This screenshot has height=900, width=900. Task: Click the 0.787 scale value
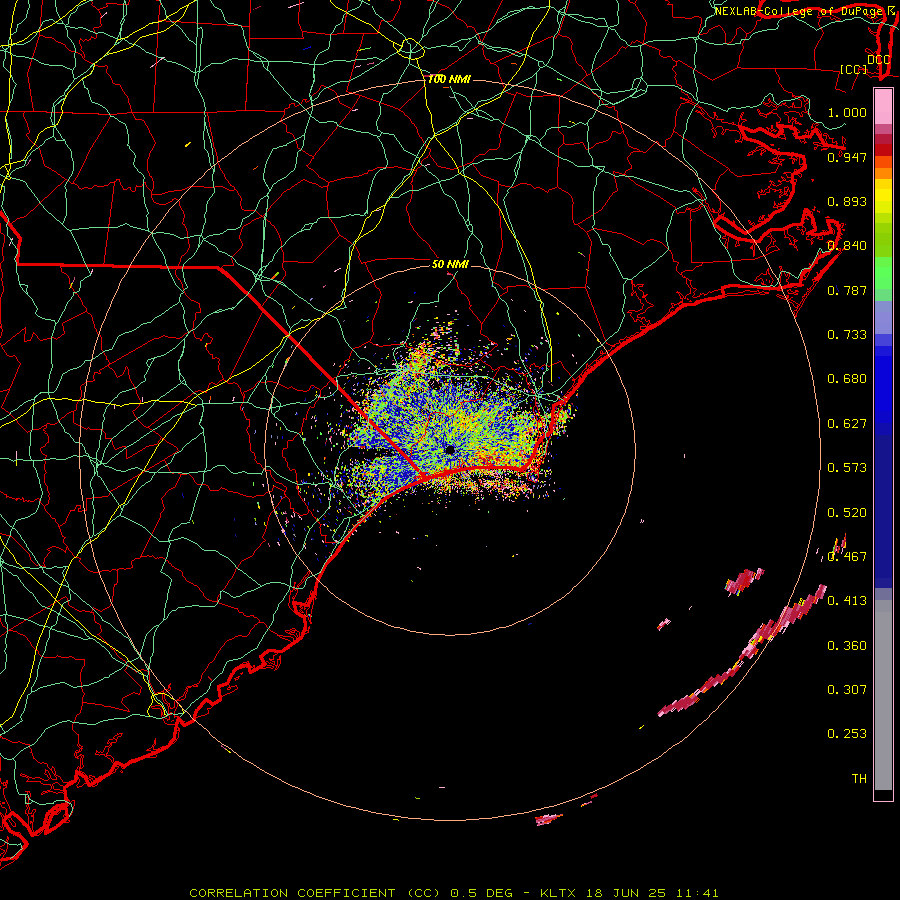(x=847, y=290)
